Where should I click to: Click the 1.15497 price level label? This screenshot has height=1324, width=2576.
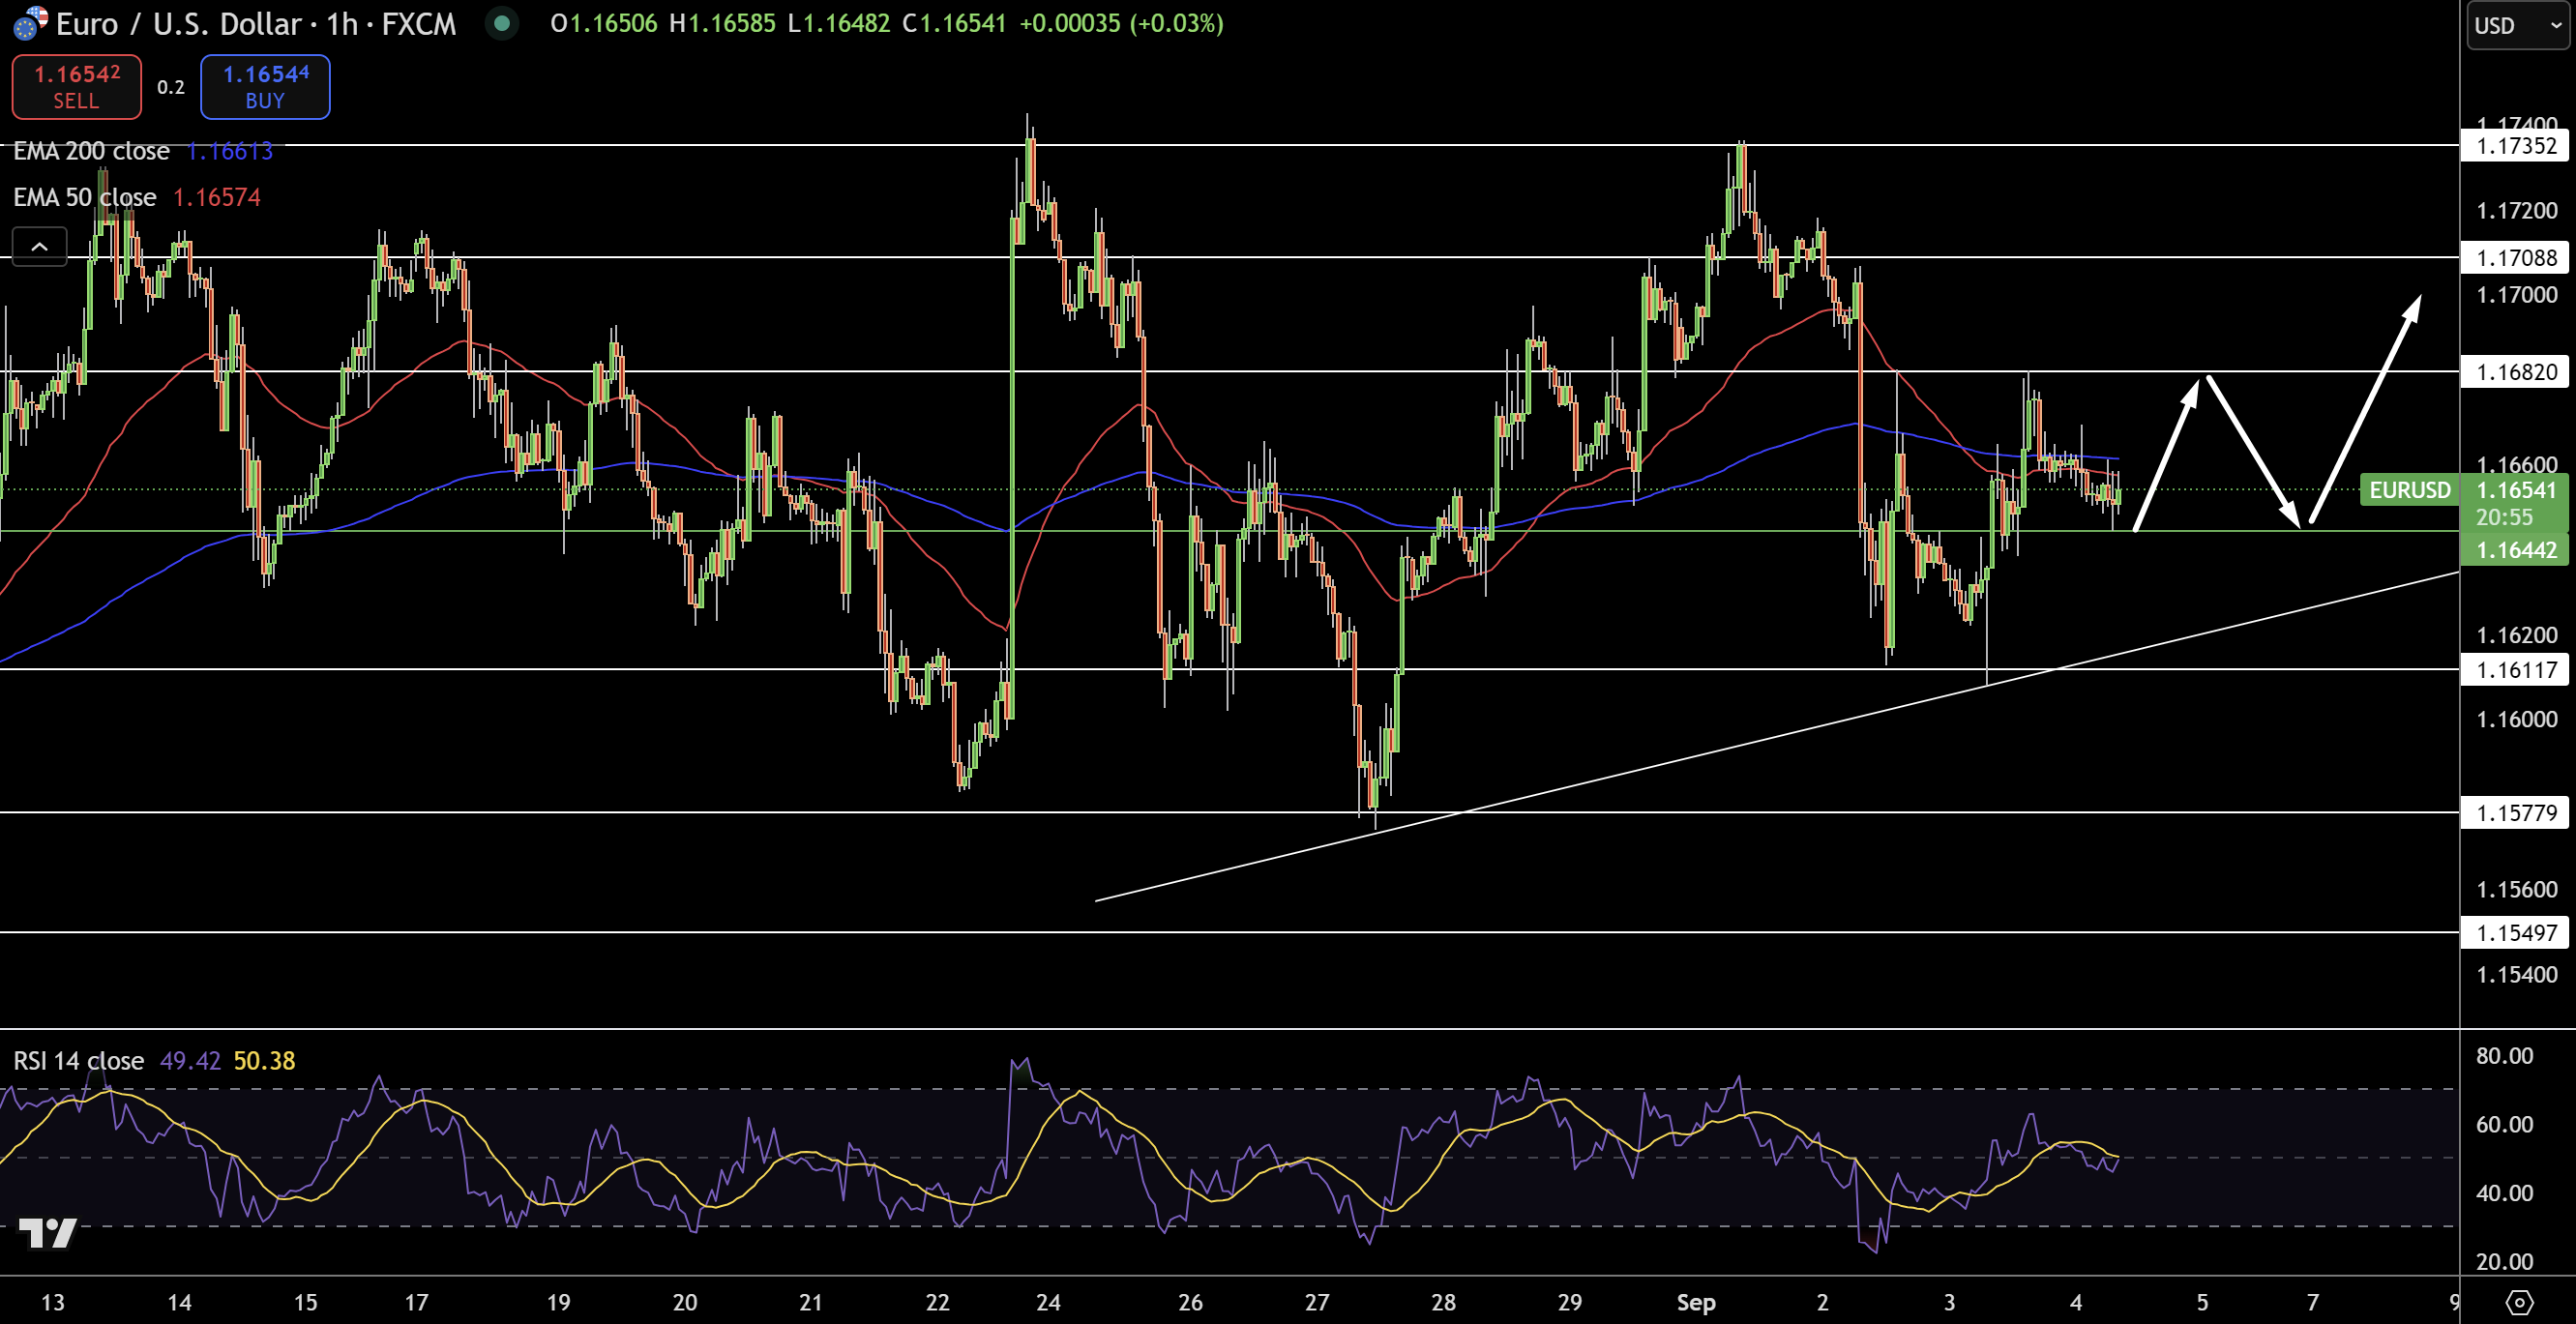click(x=2516, y=933)
